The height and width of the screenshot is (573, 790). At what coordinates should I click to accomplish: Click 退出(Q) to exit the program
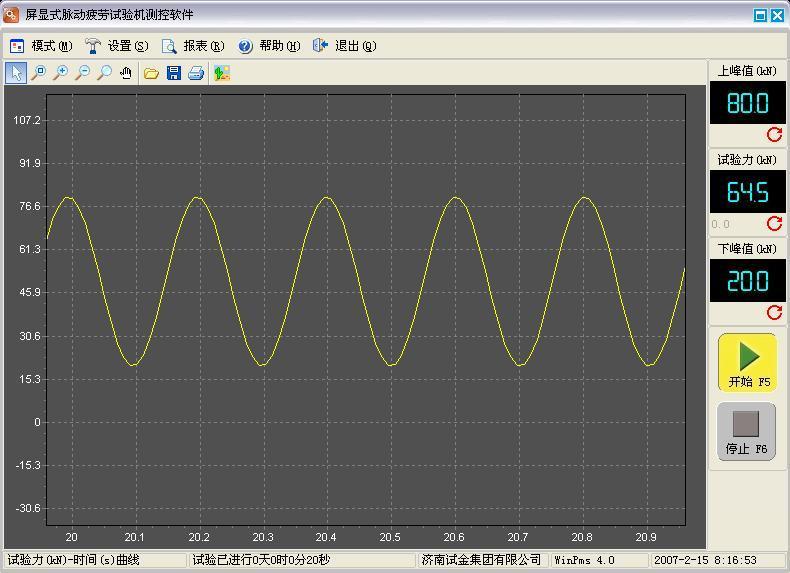click(x=345, y=46)
